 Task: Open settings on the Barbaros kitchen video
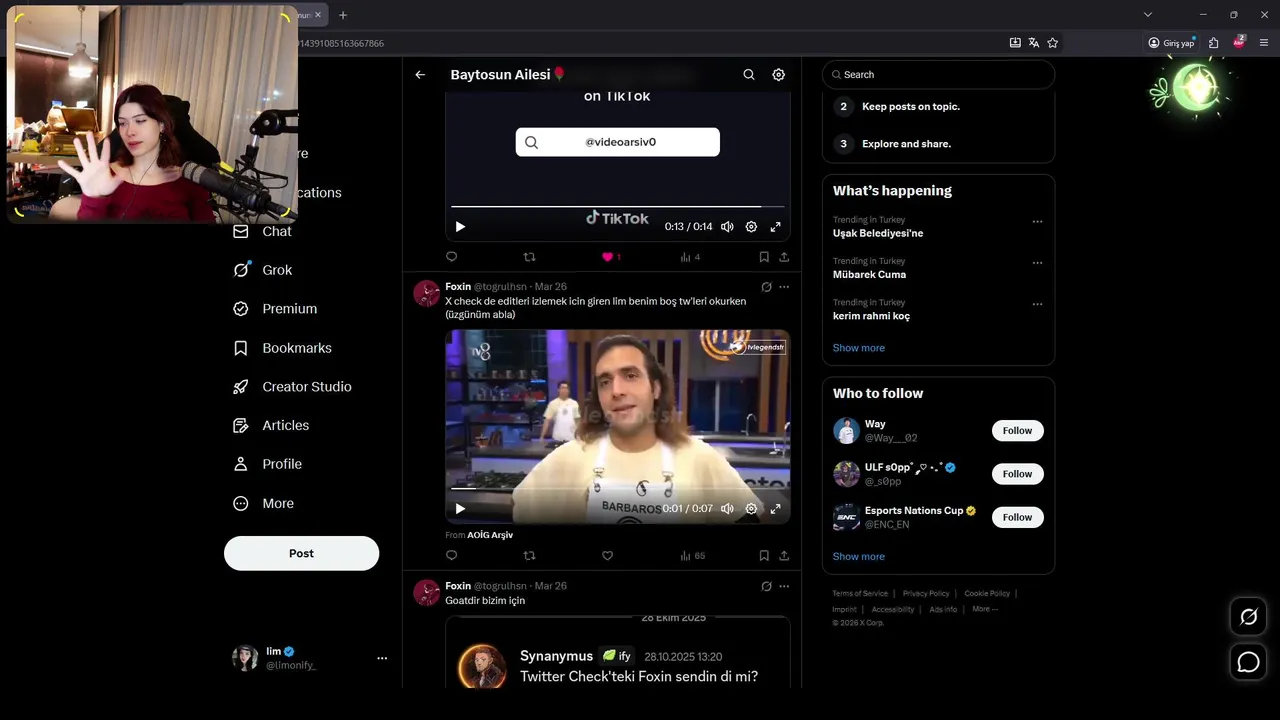[x=751, y=509]
